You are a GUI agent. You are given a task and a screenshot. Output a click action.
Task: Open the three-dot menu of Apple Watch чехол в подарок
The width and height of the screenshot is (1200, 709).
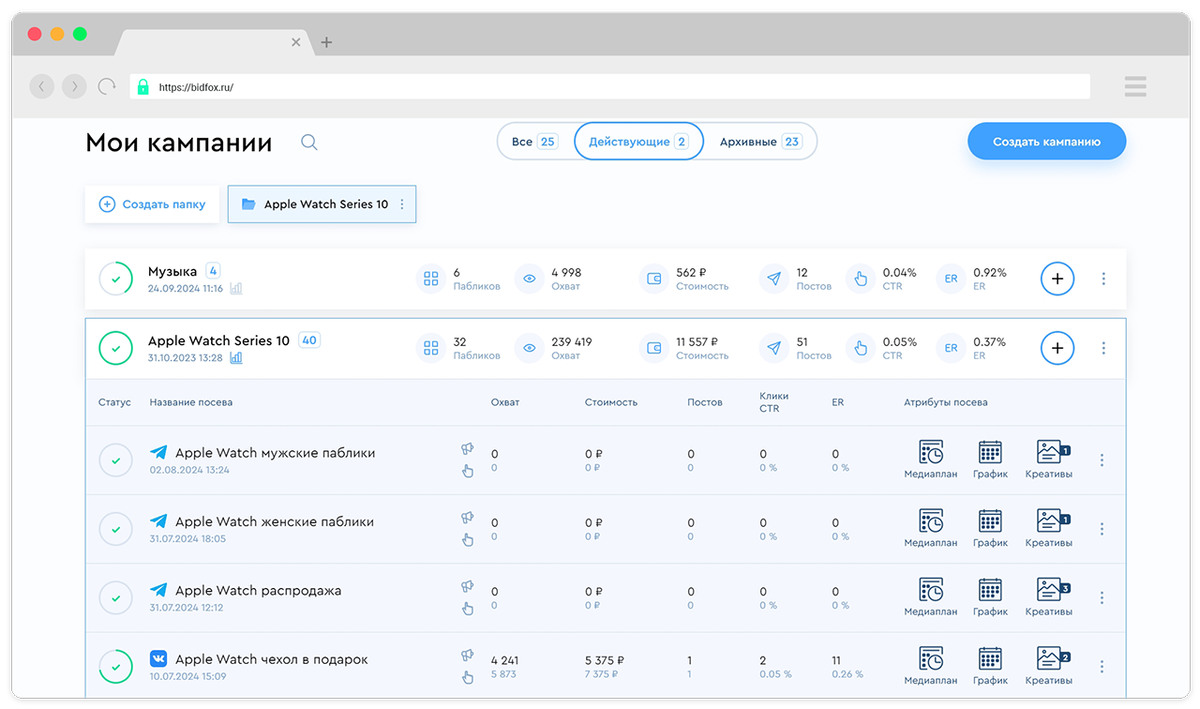[x=1102, y=666]
